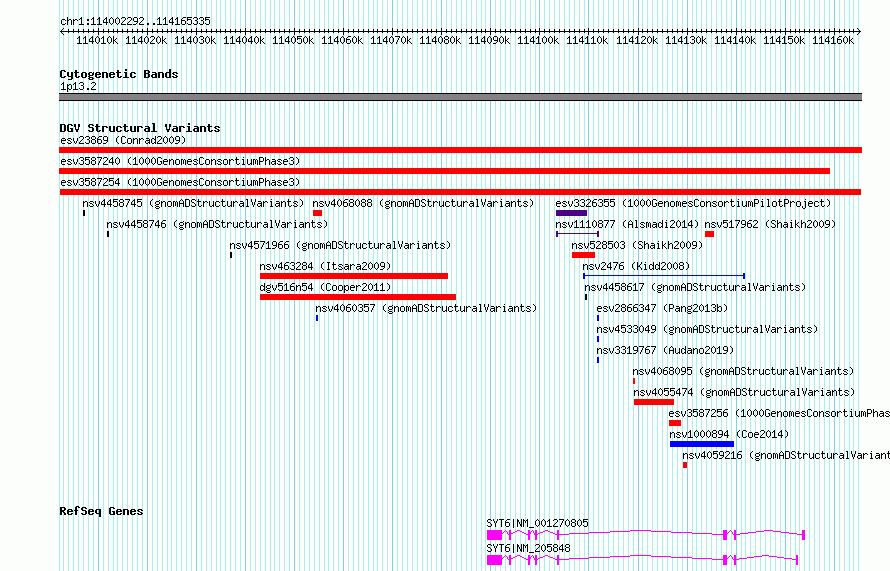Open the nsv4059216 gnomAD variant label
The height and width of the screenshot is (571, 890).
click(786, 455)
